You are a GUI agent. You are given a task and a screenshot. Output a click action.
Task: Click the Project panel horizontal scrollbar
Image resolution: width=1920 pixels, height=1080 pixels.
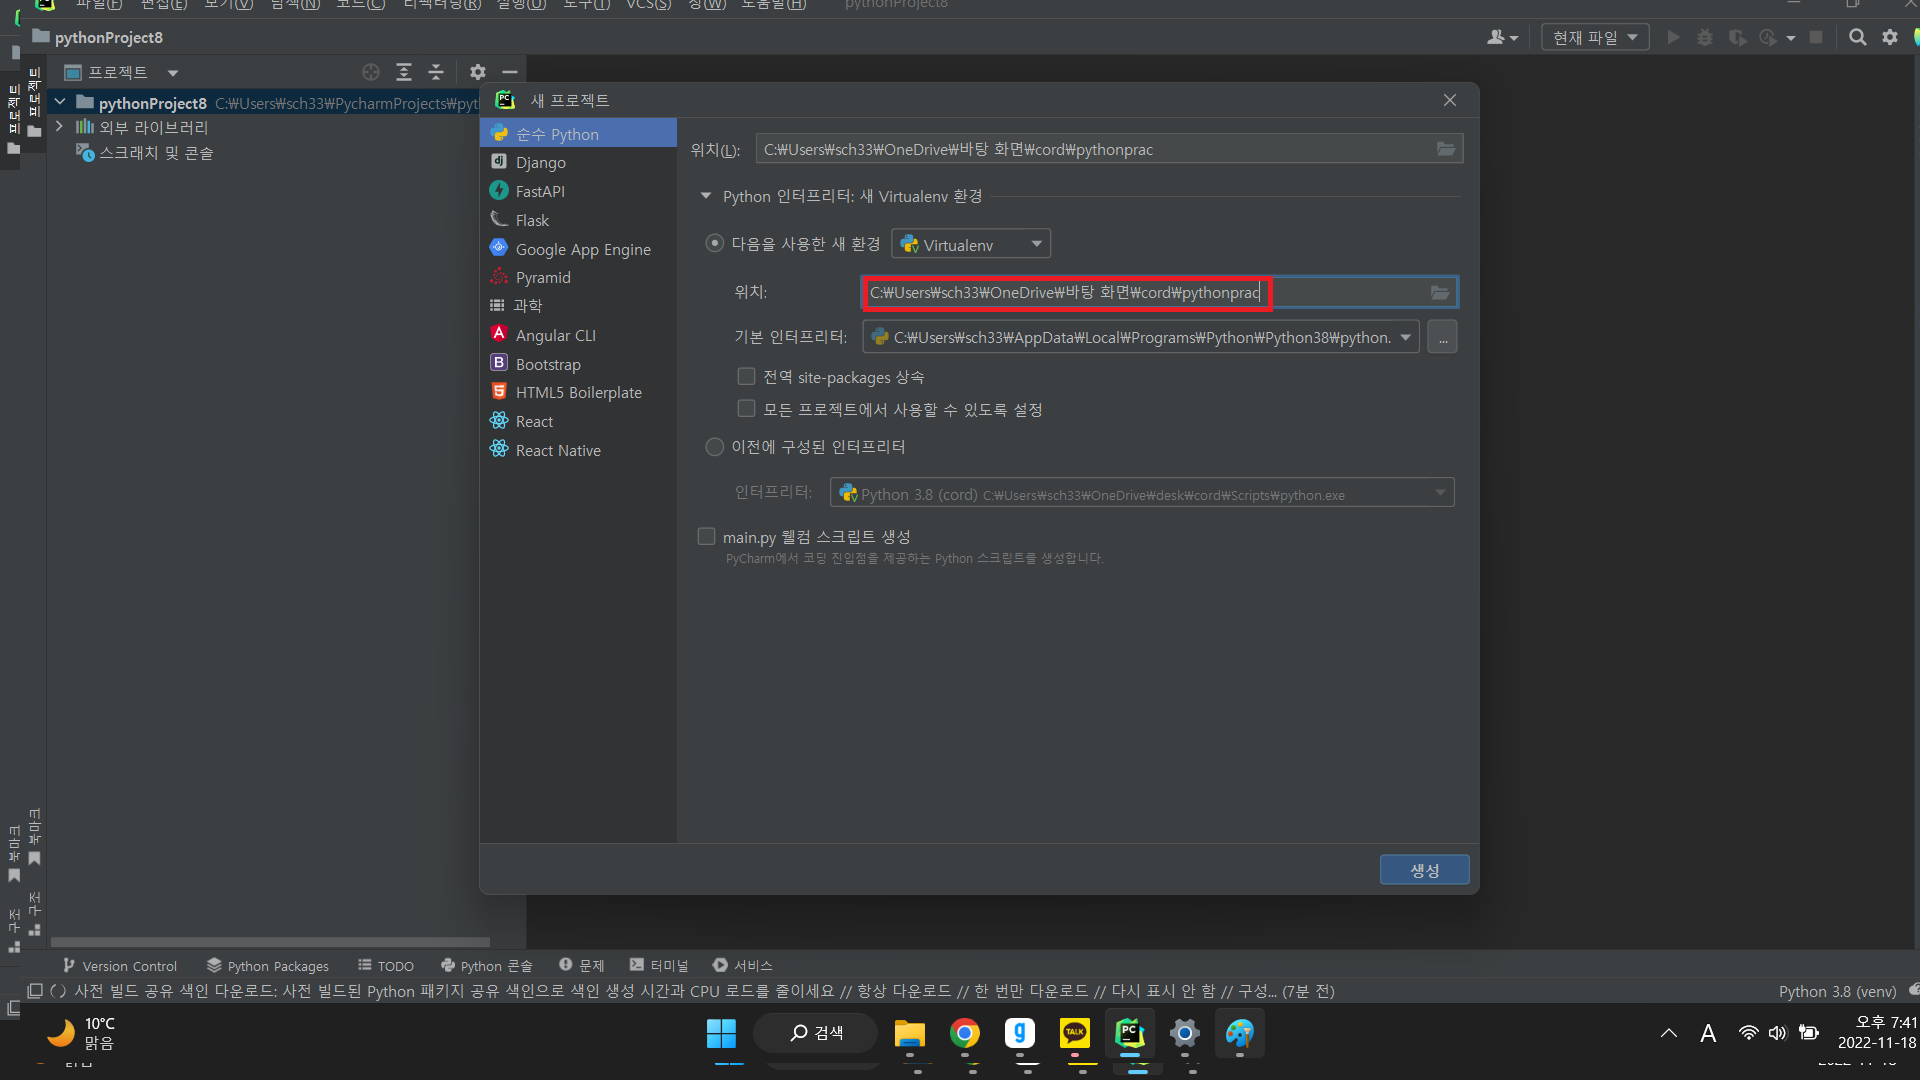(270, 942)
